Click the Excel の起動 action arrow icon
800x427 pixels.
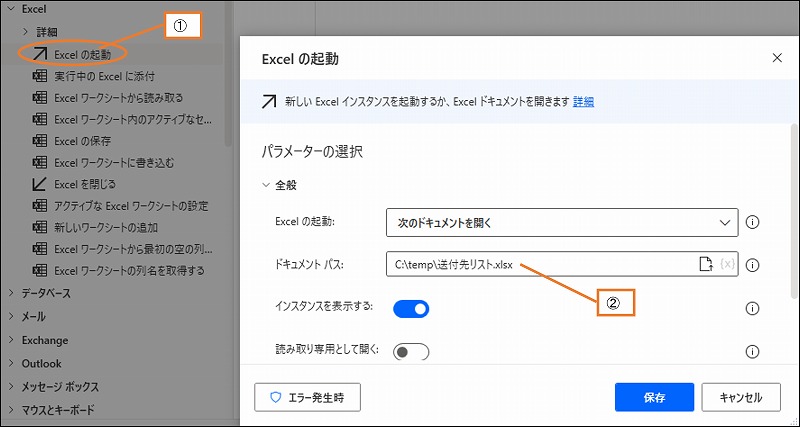click(40, 54)
